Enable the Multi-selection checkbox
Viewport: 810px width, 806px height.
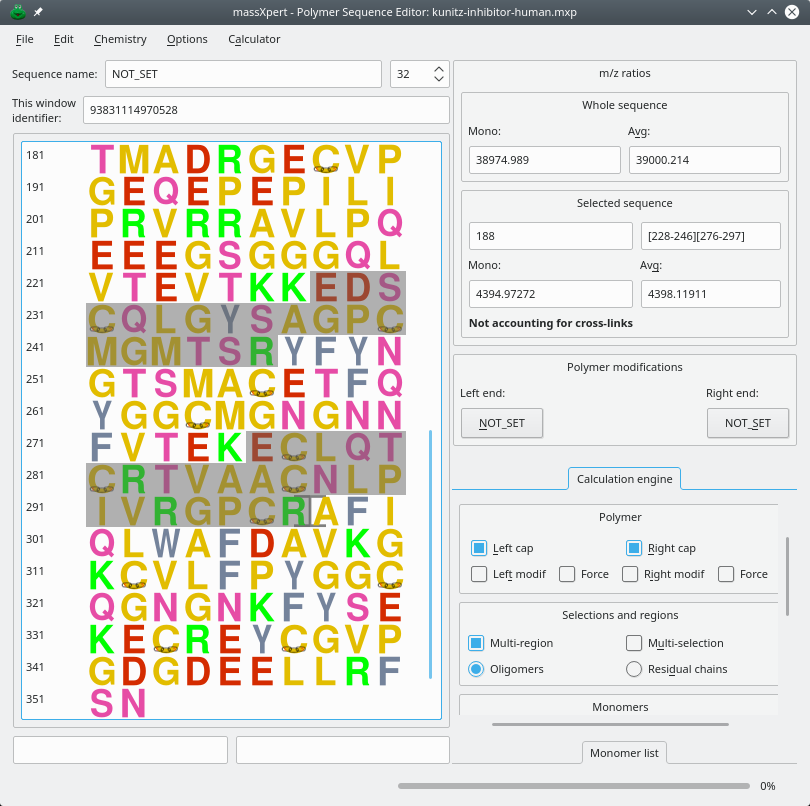pyautogui.click(x=634, y=643)
